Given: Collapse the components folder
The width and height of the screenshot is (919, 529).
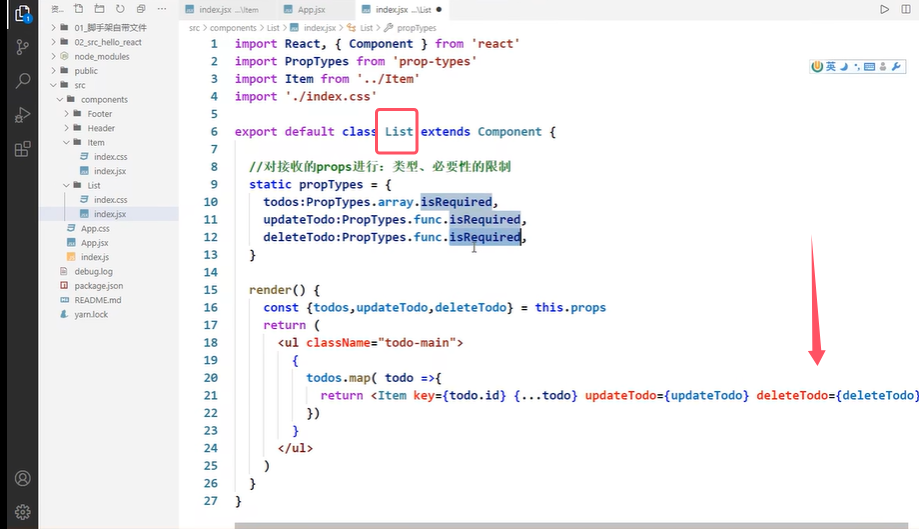Looking at the screenshot, I should (104, 100).
